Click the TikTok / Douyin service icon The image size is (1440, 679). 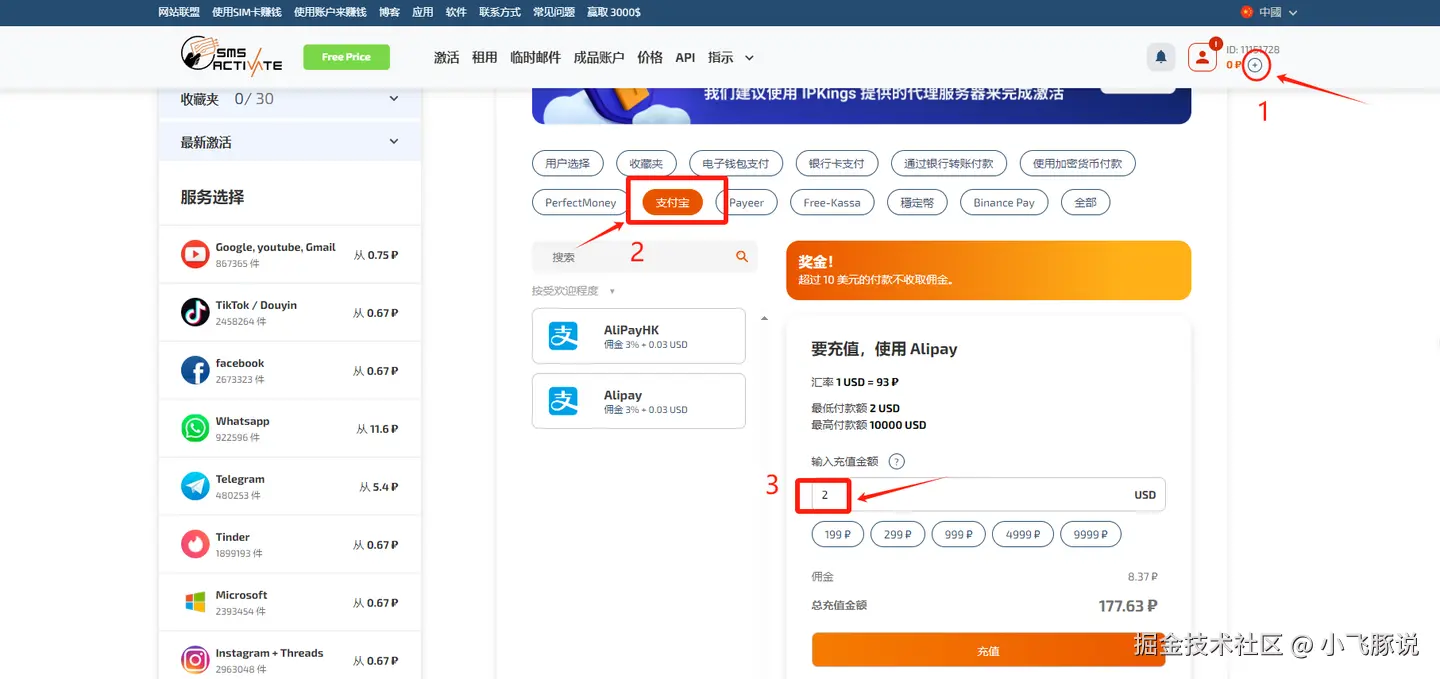(195, 312)
